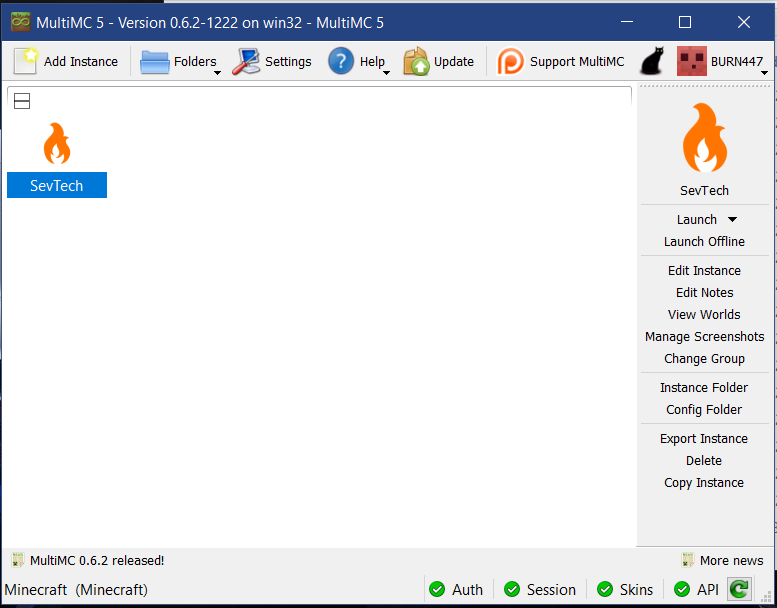The height and width of the screenshot is (608, 777).
Task: Click the dotted sidebar drag handle
Action: pyautogui.click(x=704, y=86)
